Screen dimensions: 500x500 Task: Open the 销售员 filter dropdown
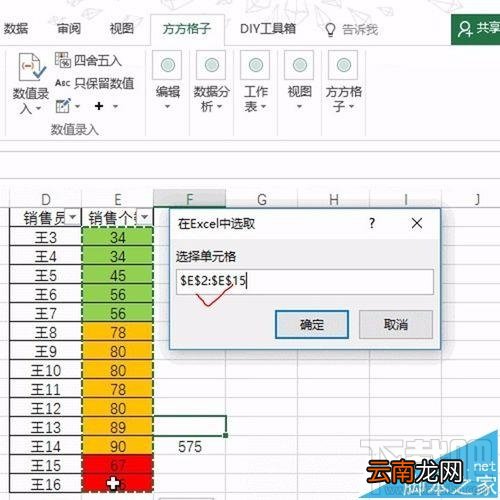point(72,218)
